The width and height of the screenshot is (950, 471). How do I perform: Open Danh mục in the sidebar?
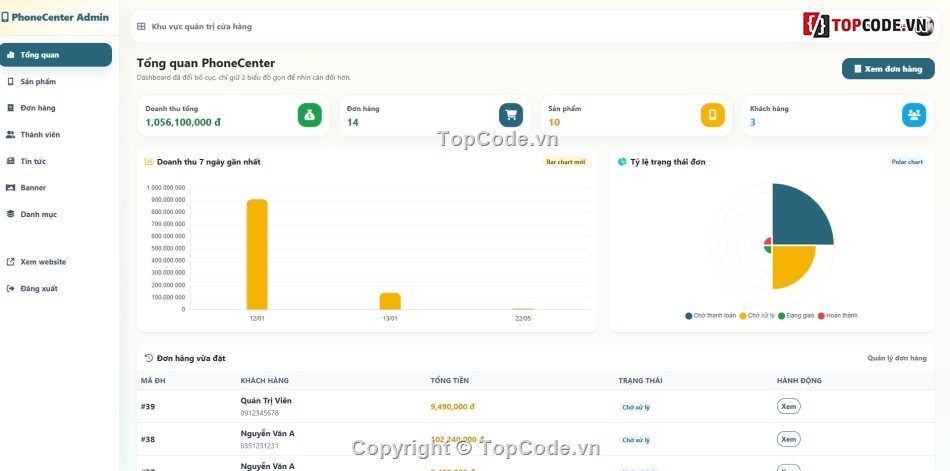pos(56,214)
